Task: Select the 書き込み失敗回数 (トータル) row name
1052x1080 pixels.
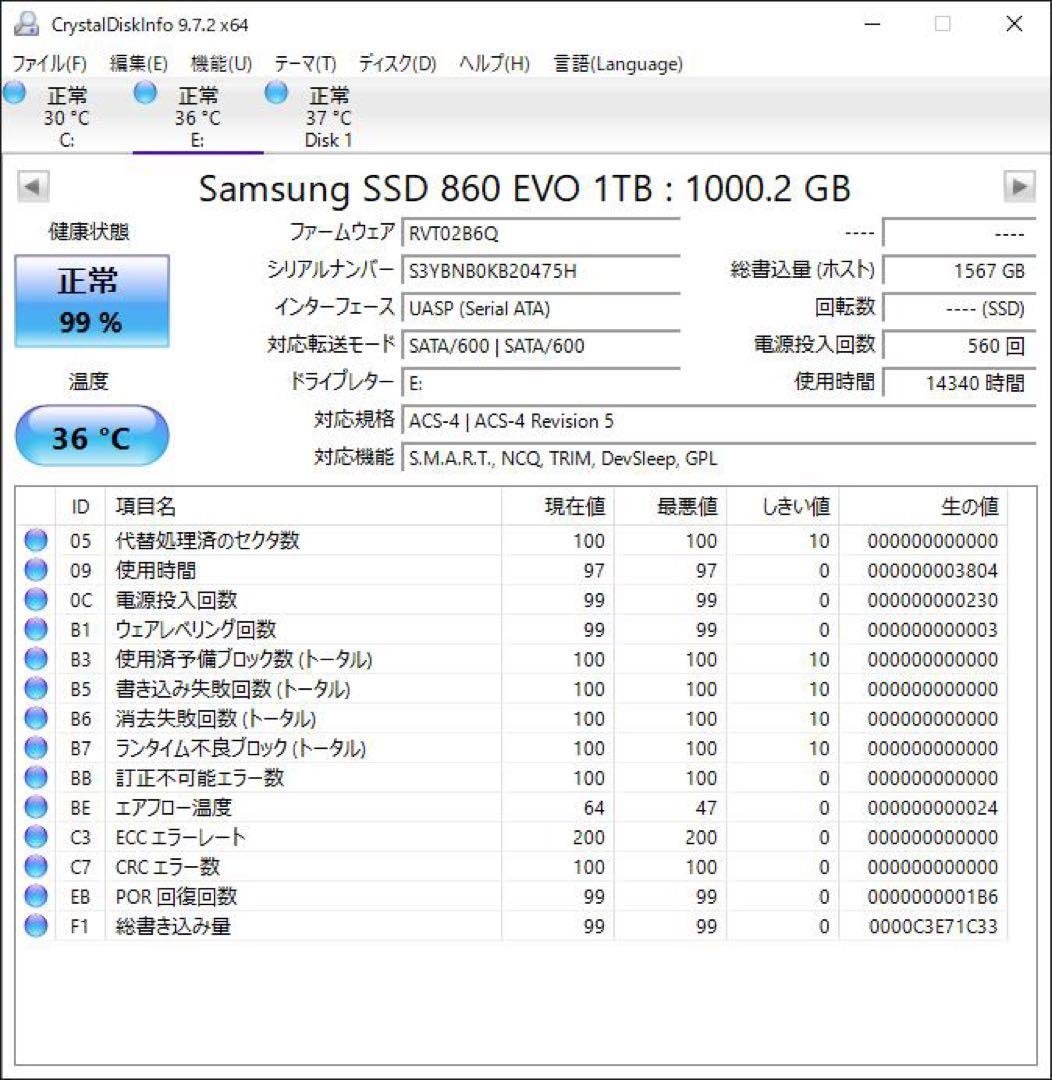Action: tap(233, 689)
